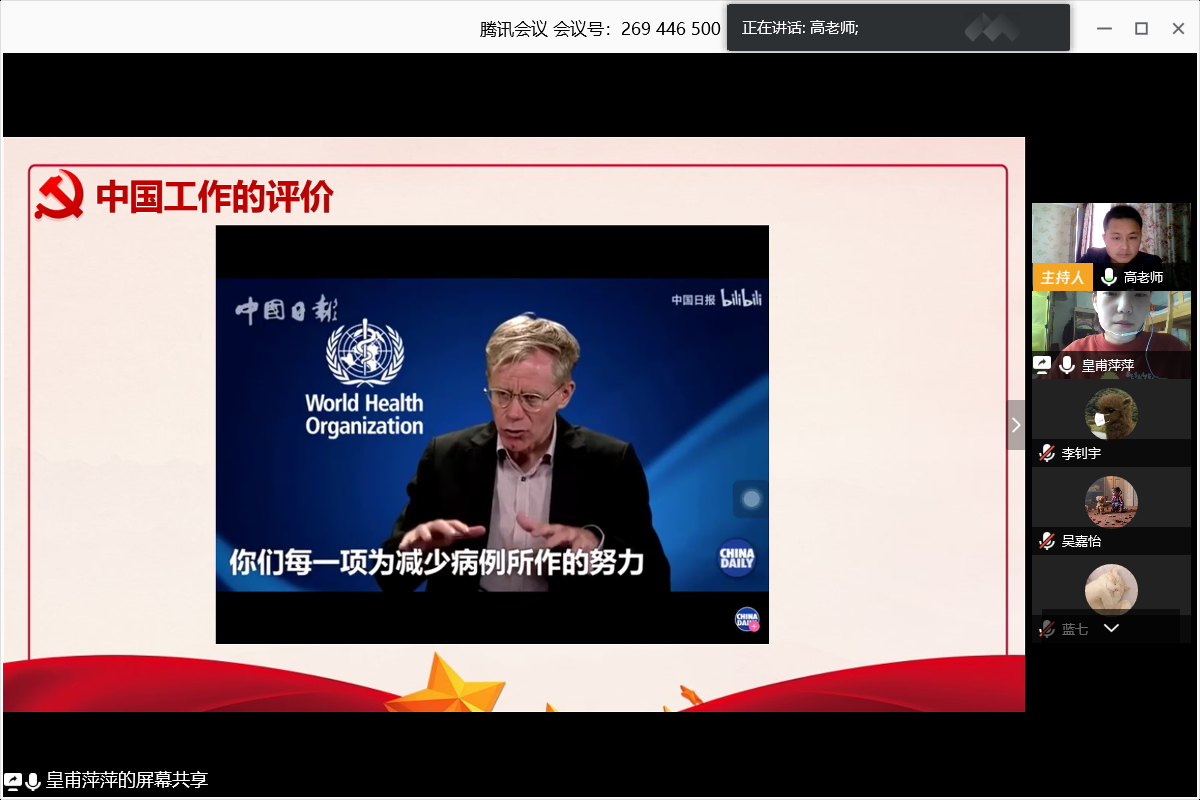Click the 主持人 host badge
1200x800 pixels.
click(1062, 277)
